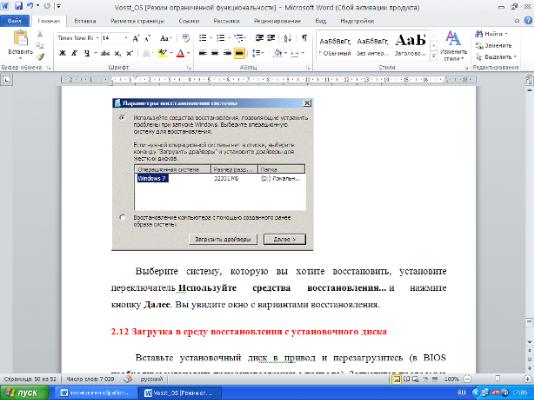Screen dimensions: 534x400
Task: Open the Times New Roman font dropdown
Action: 78,38
